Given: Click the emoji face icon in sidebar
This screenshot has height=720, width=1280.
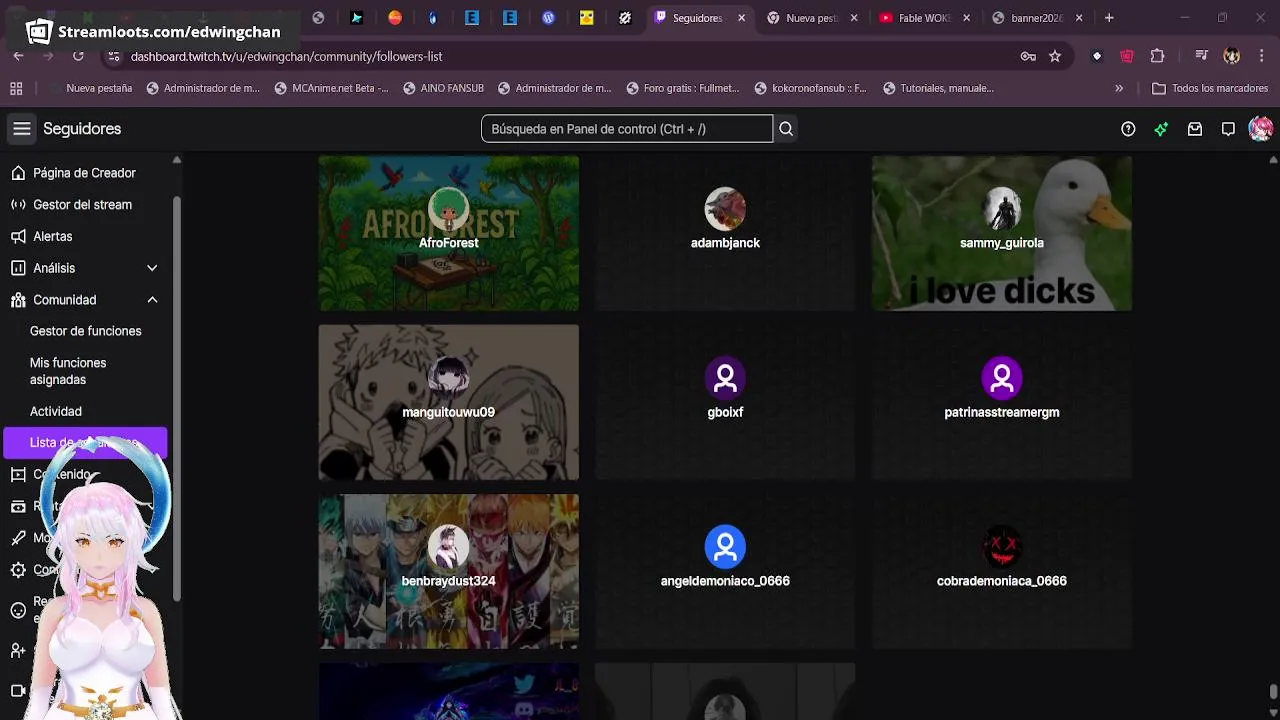Looking at the screenshot, I should tap(18, 610).
